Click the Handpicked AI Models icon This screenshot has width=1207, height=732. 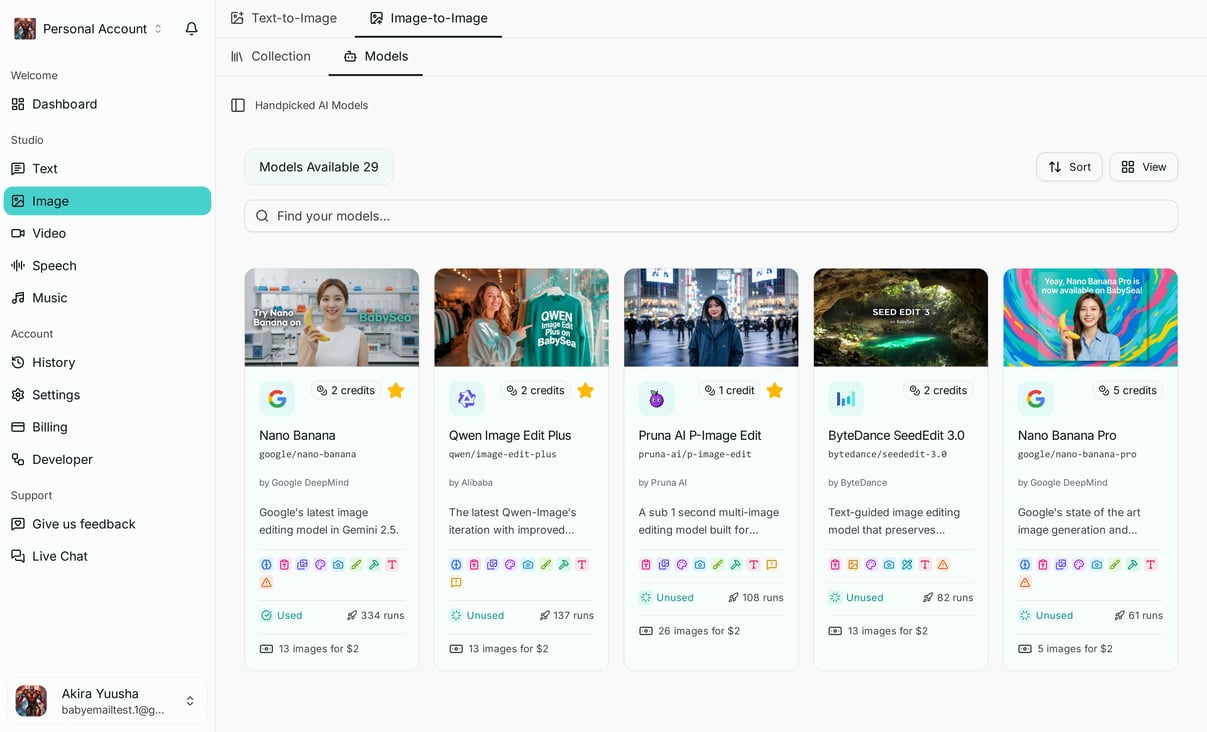237,104
